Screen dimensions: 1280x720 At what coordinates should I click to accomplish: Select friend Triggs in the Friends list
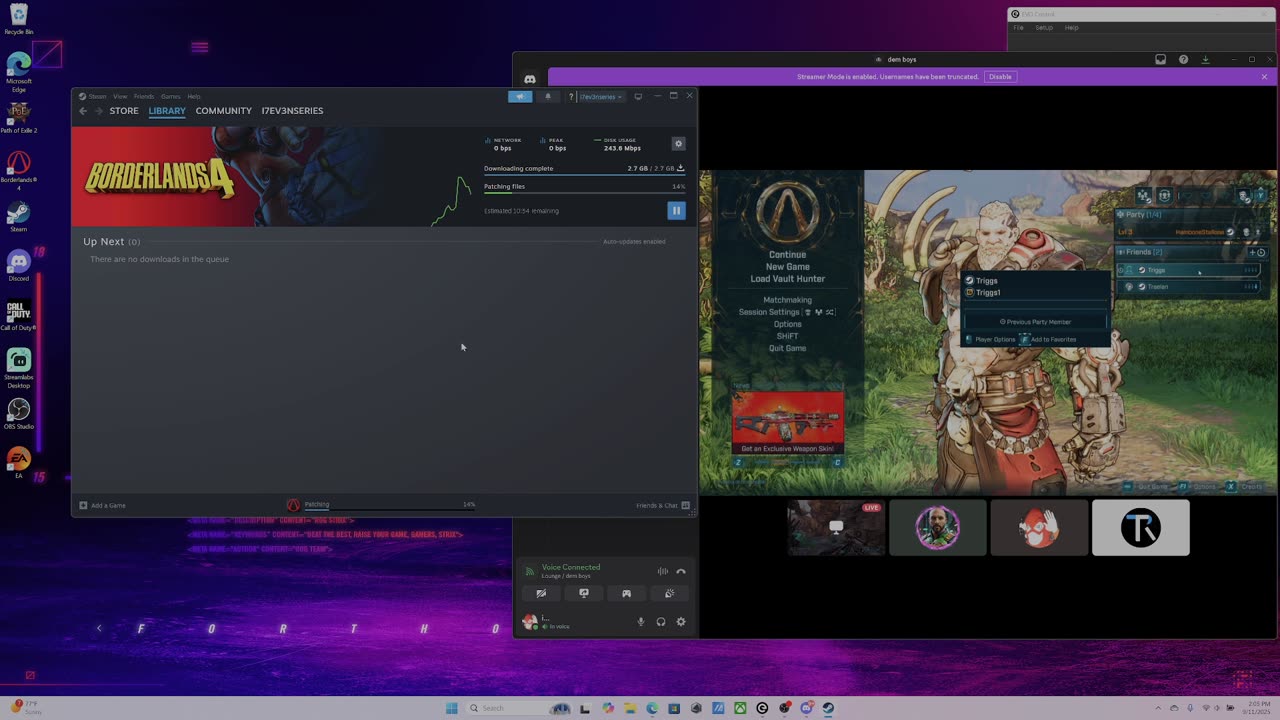click(x=1189, y=270)
